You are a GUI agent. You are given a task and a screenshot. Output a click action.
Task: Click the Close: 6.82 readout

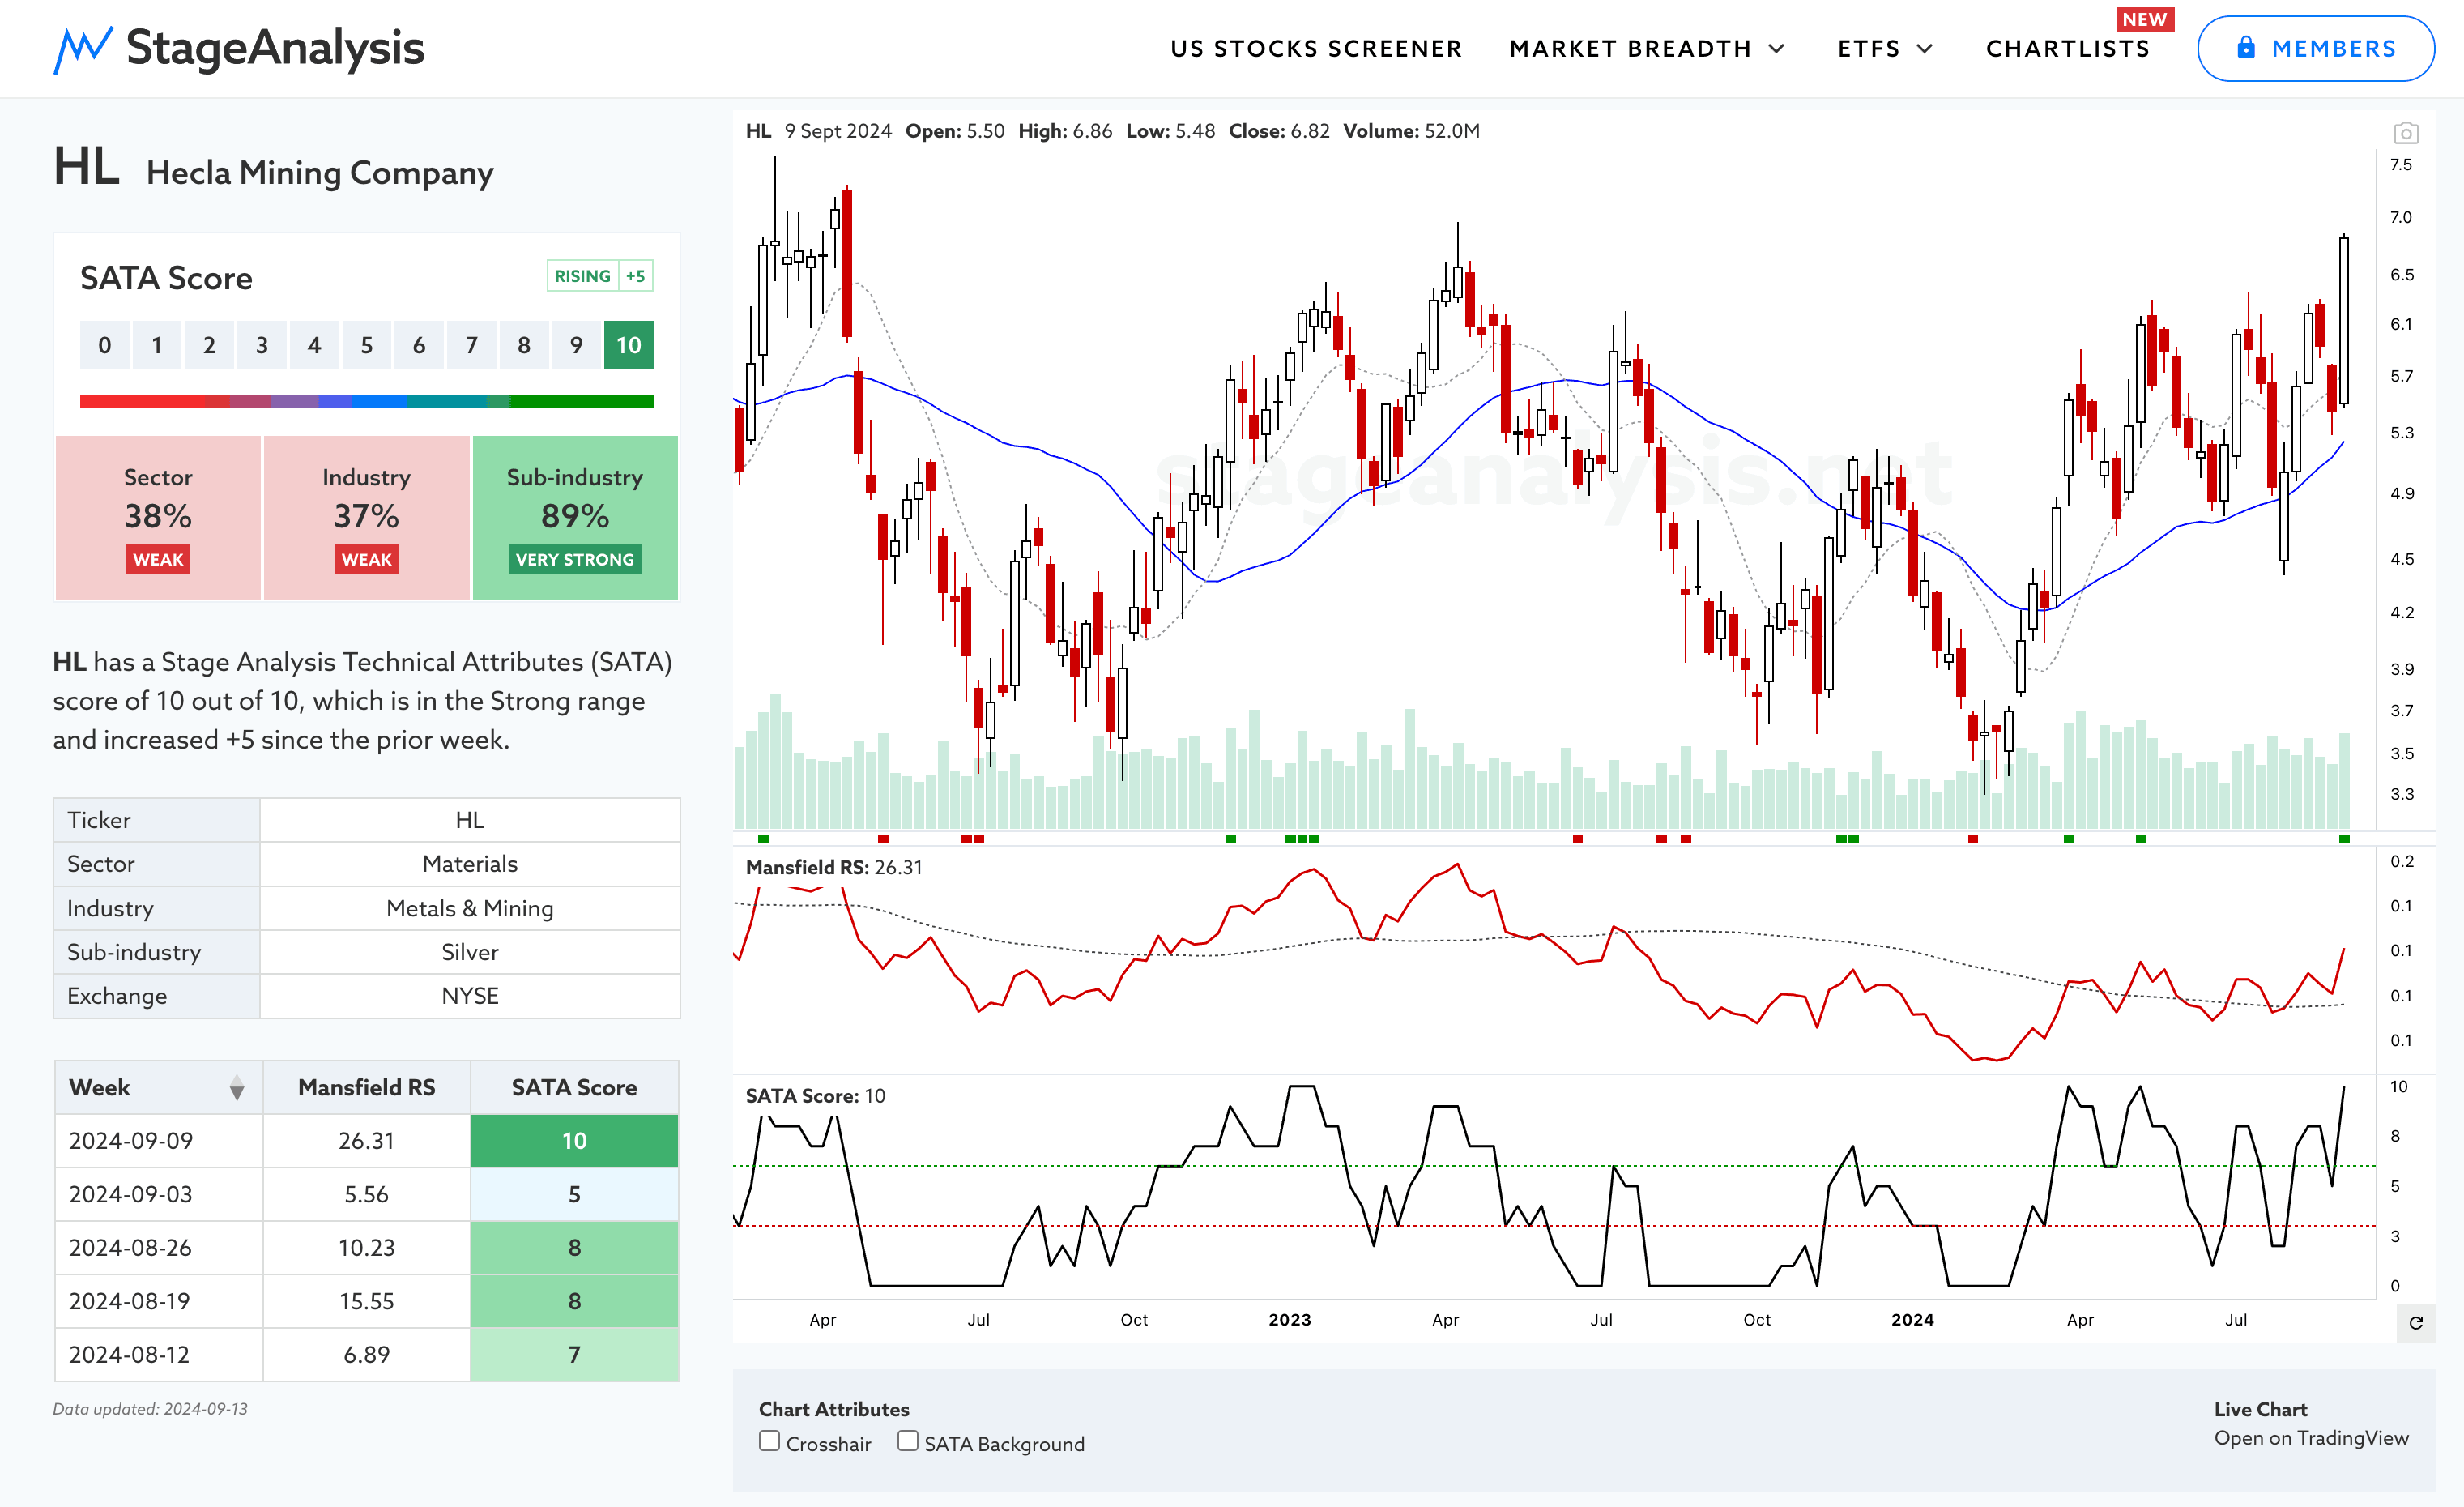tap(1279, 131)
